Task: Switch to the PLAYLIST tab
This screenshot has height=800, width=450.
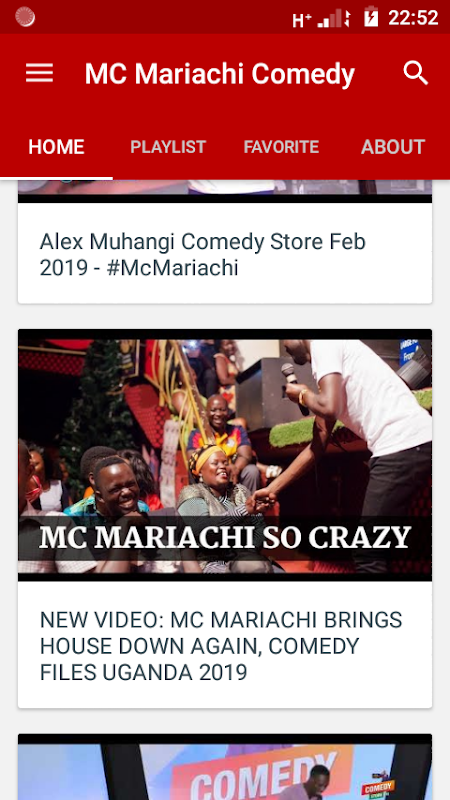Action: (168, 147)
